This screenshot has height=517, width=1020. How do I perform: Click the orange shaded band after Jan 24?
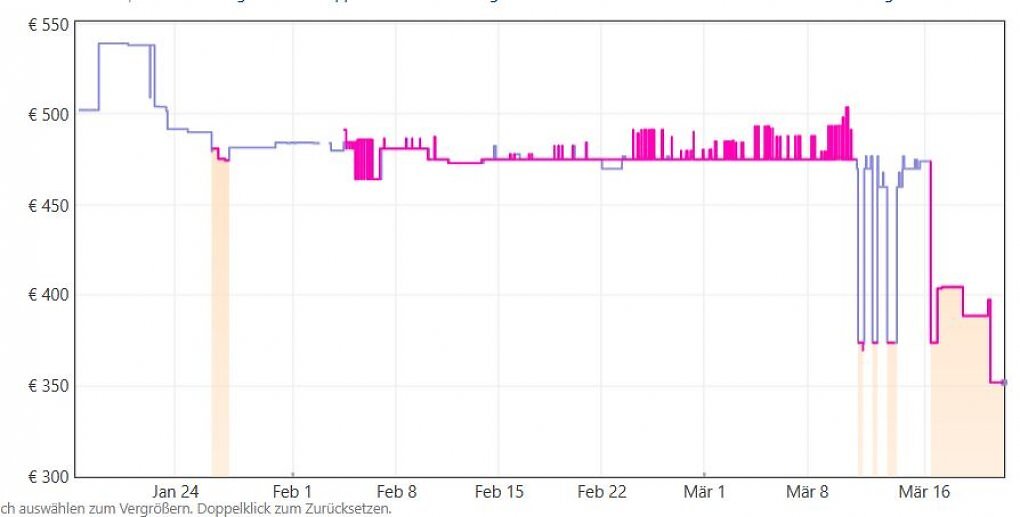pos(220,315)
